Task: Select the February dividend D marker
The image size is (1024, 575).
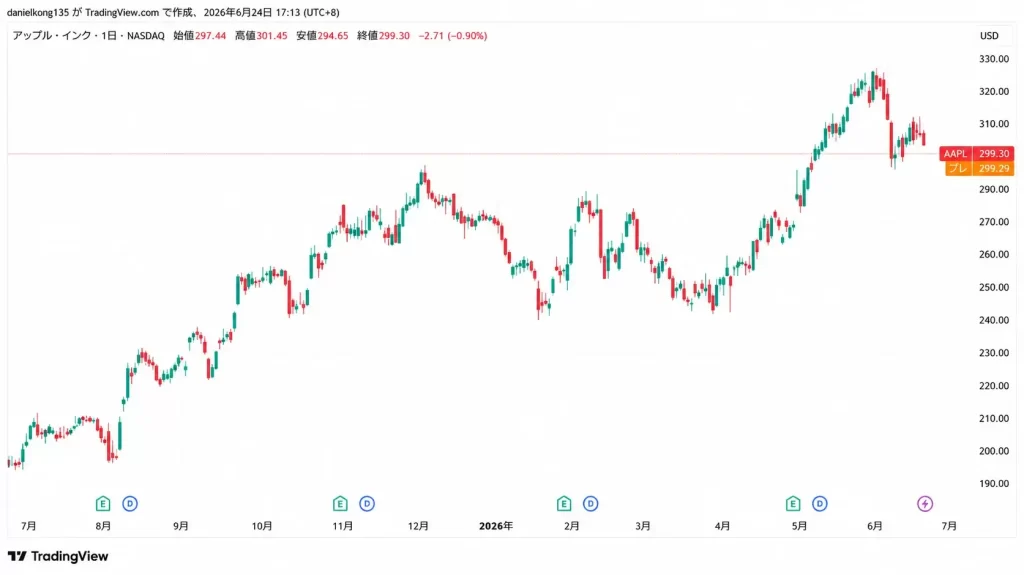Action: click(590, 504)
